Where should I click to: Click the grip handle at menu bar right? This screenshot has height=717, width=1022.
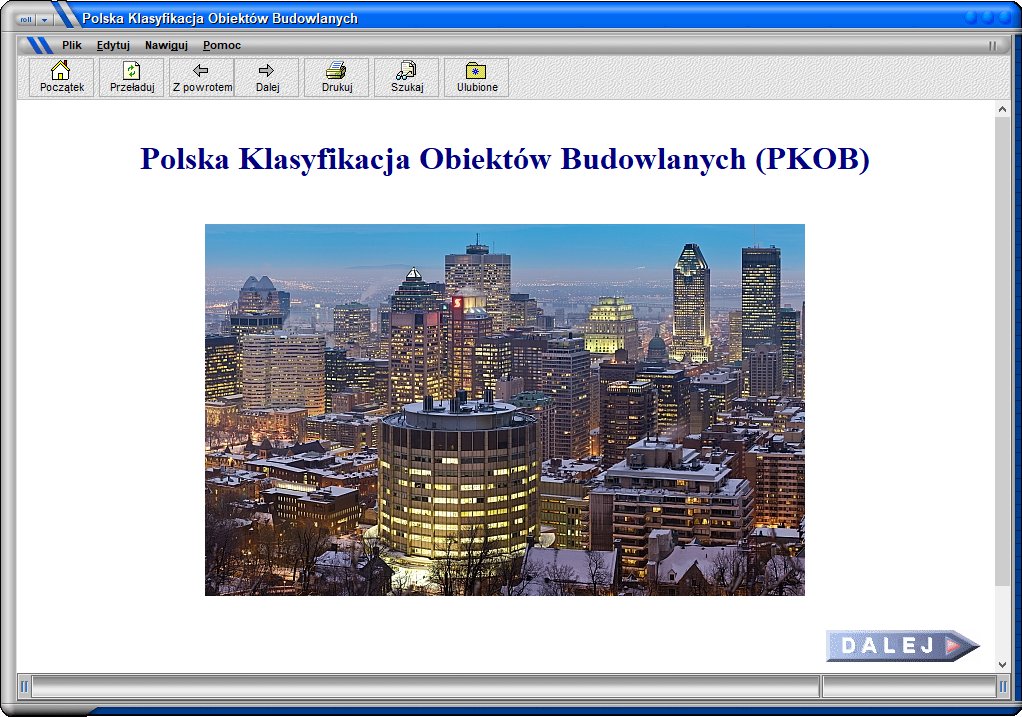(x=993, y=45)
